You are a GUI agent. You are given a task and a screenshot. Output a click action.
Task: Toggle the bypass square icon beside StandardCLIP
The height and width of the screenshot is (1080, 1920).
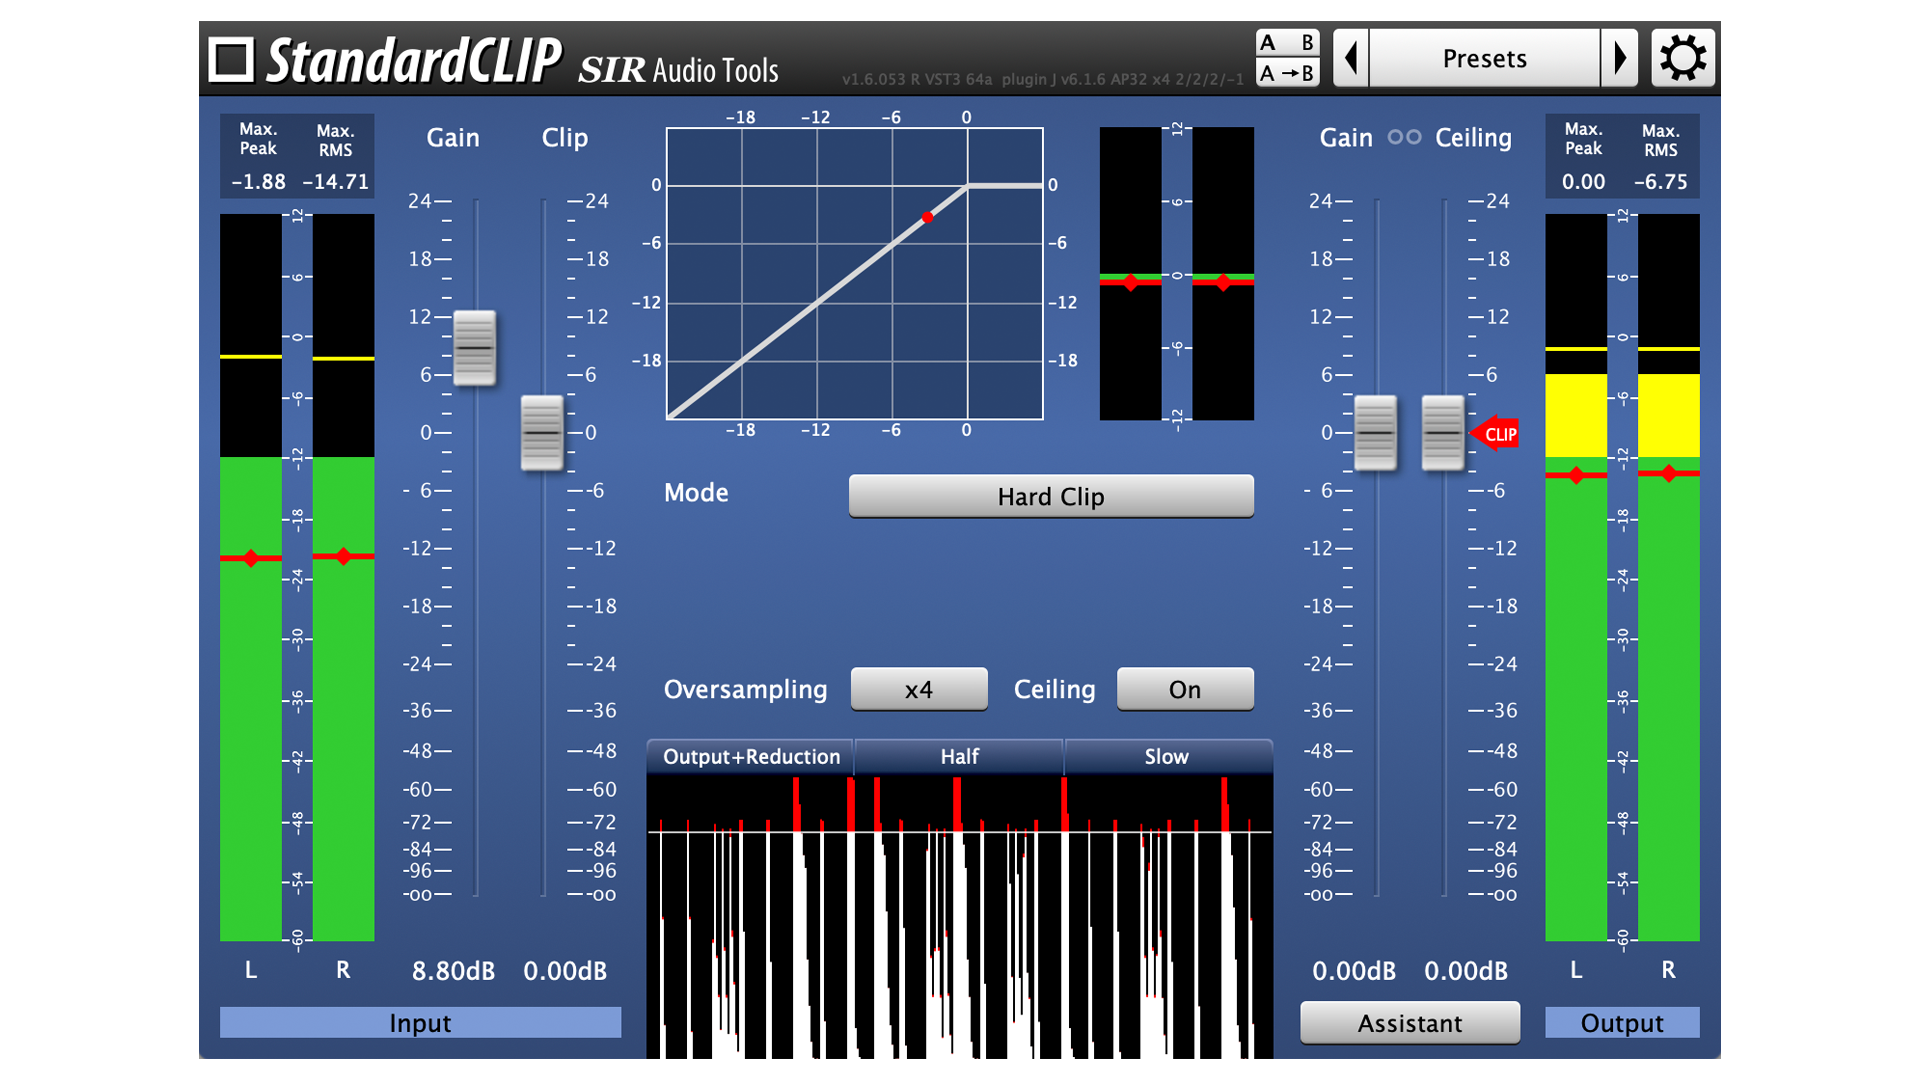[231, 59]
